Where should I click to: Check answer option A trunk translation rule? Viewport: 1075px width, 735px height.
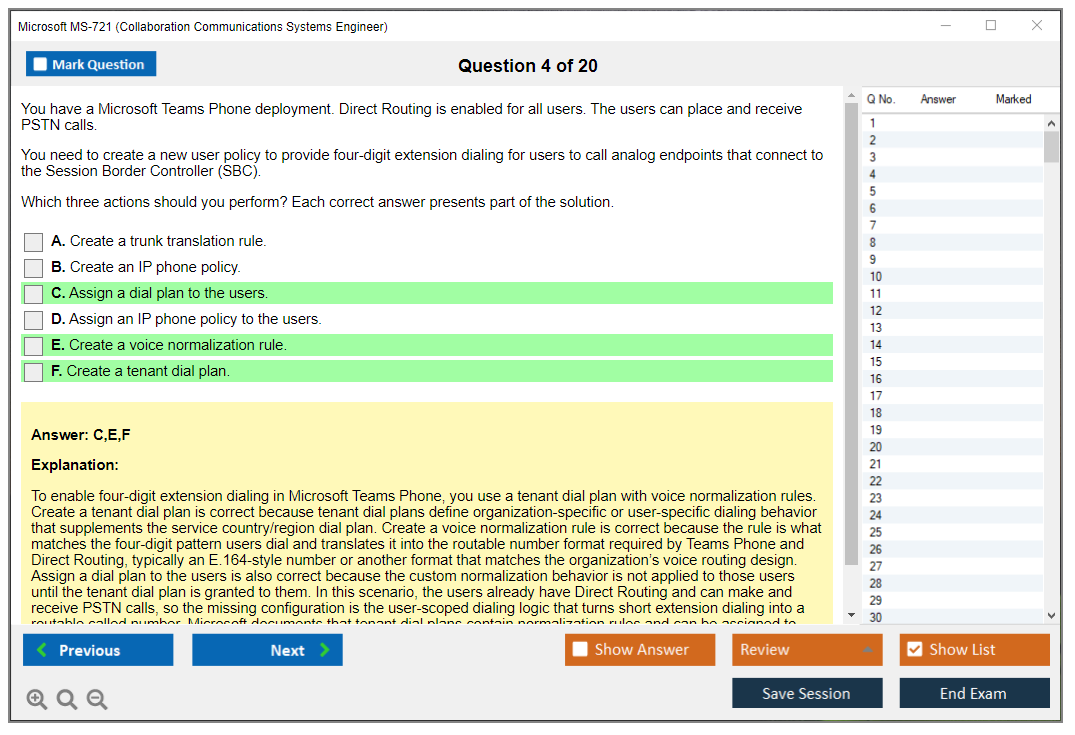[x=34, y=242]
